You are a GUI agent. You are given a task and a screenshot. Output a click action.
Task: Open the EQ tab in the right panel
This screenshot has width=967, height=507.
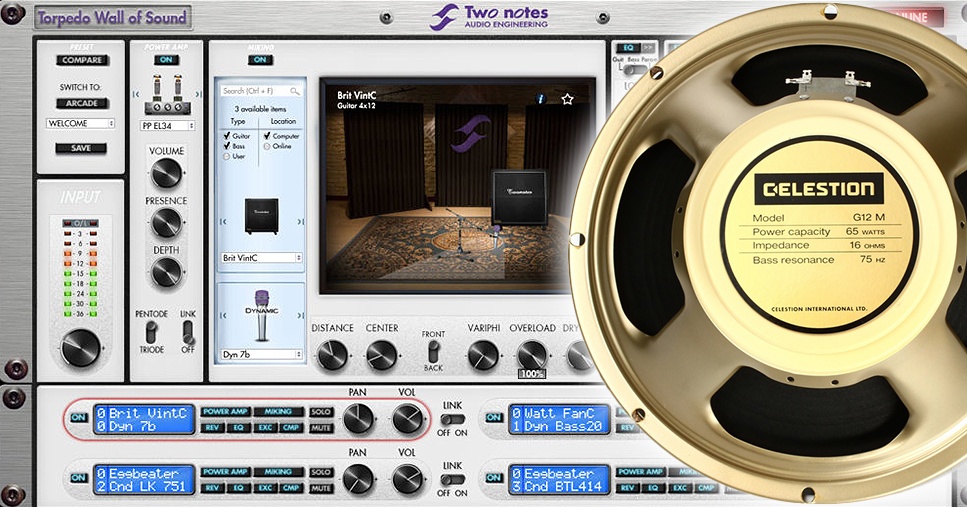(x=628, y=47)
